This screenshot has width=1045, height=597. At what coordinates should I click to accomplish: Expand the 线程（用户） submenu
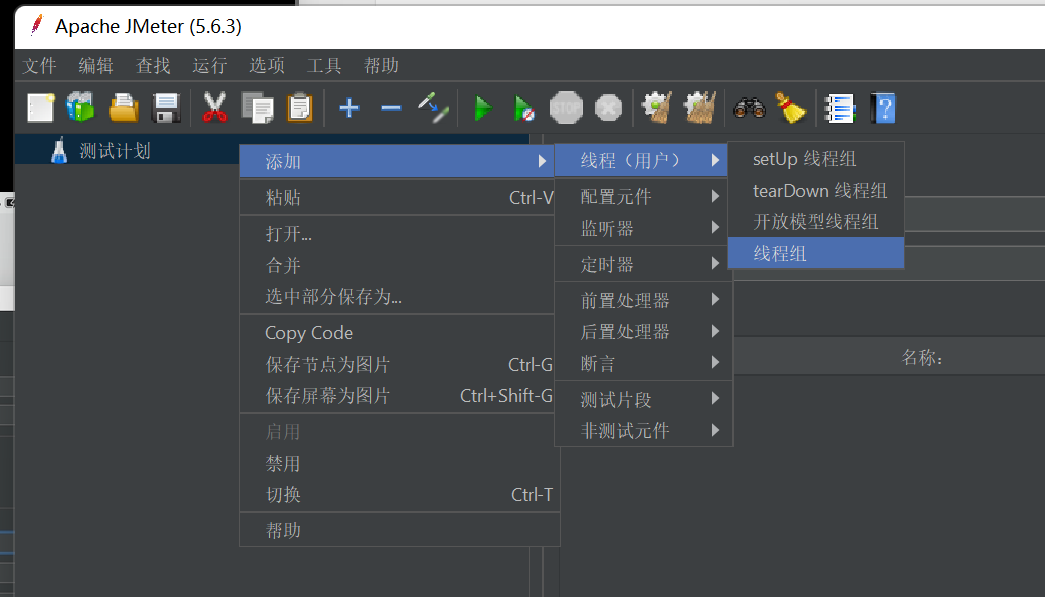(x=640, y=160)
